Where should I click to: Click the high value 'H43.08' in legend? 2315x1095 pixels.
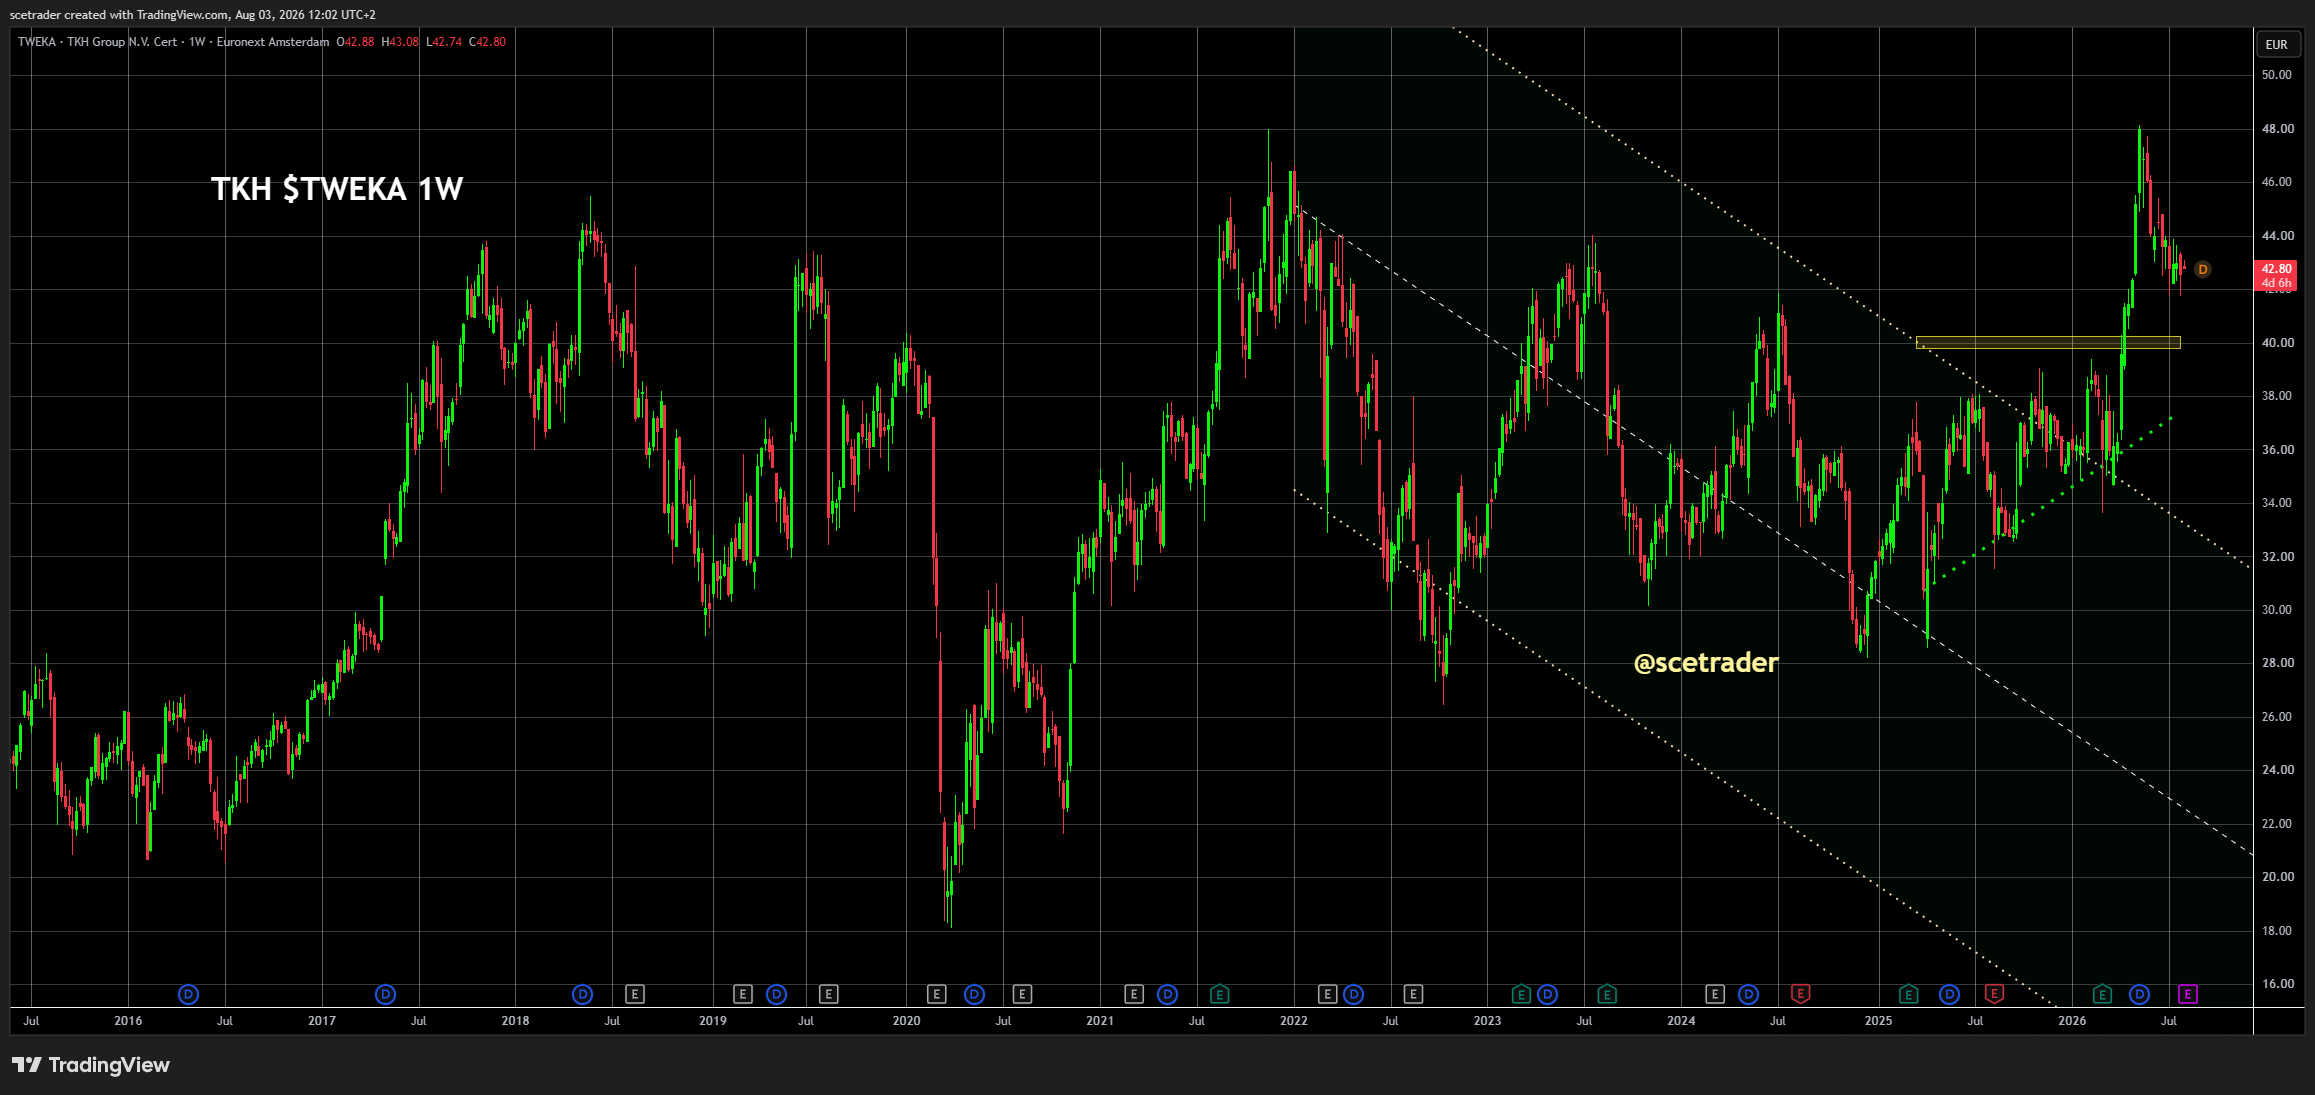tap(400, 42)
